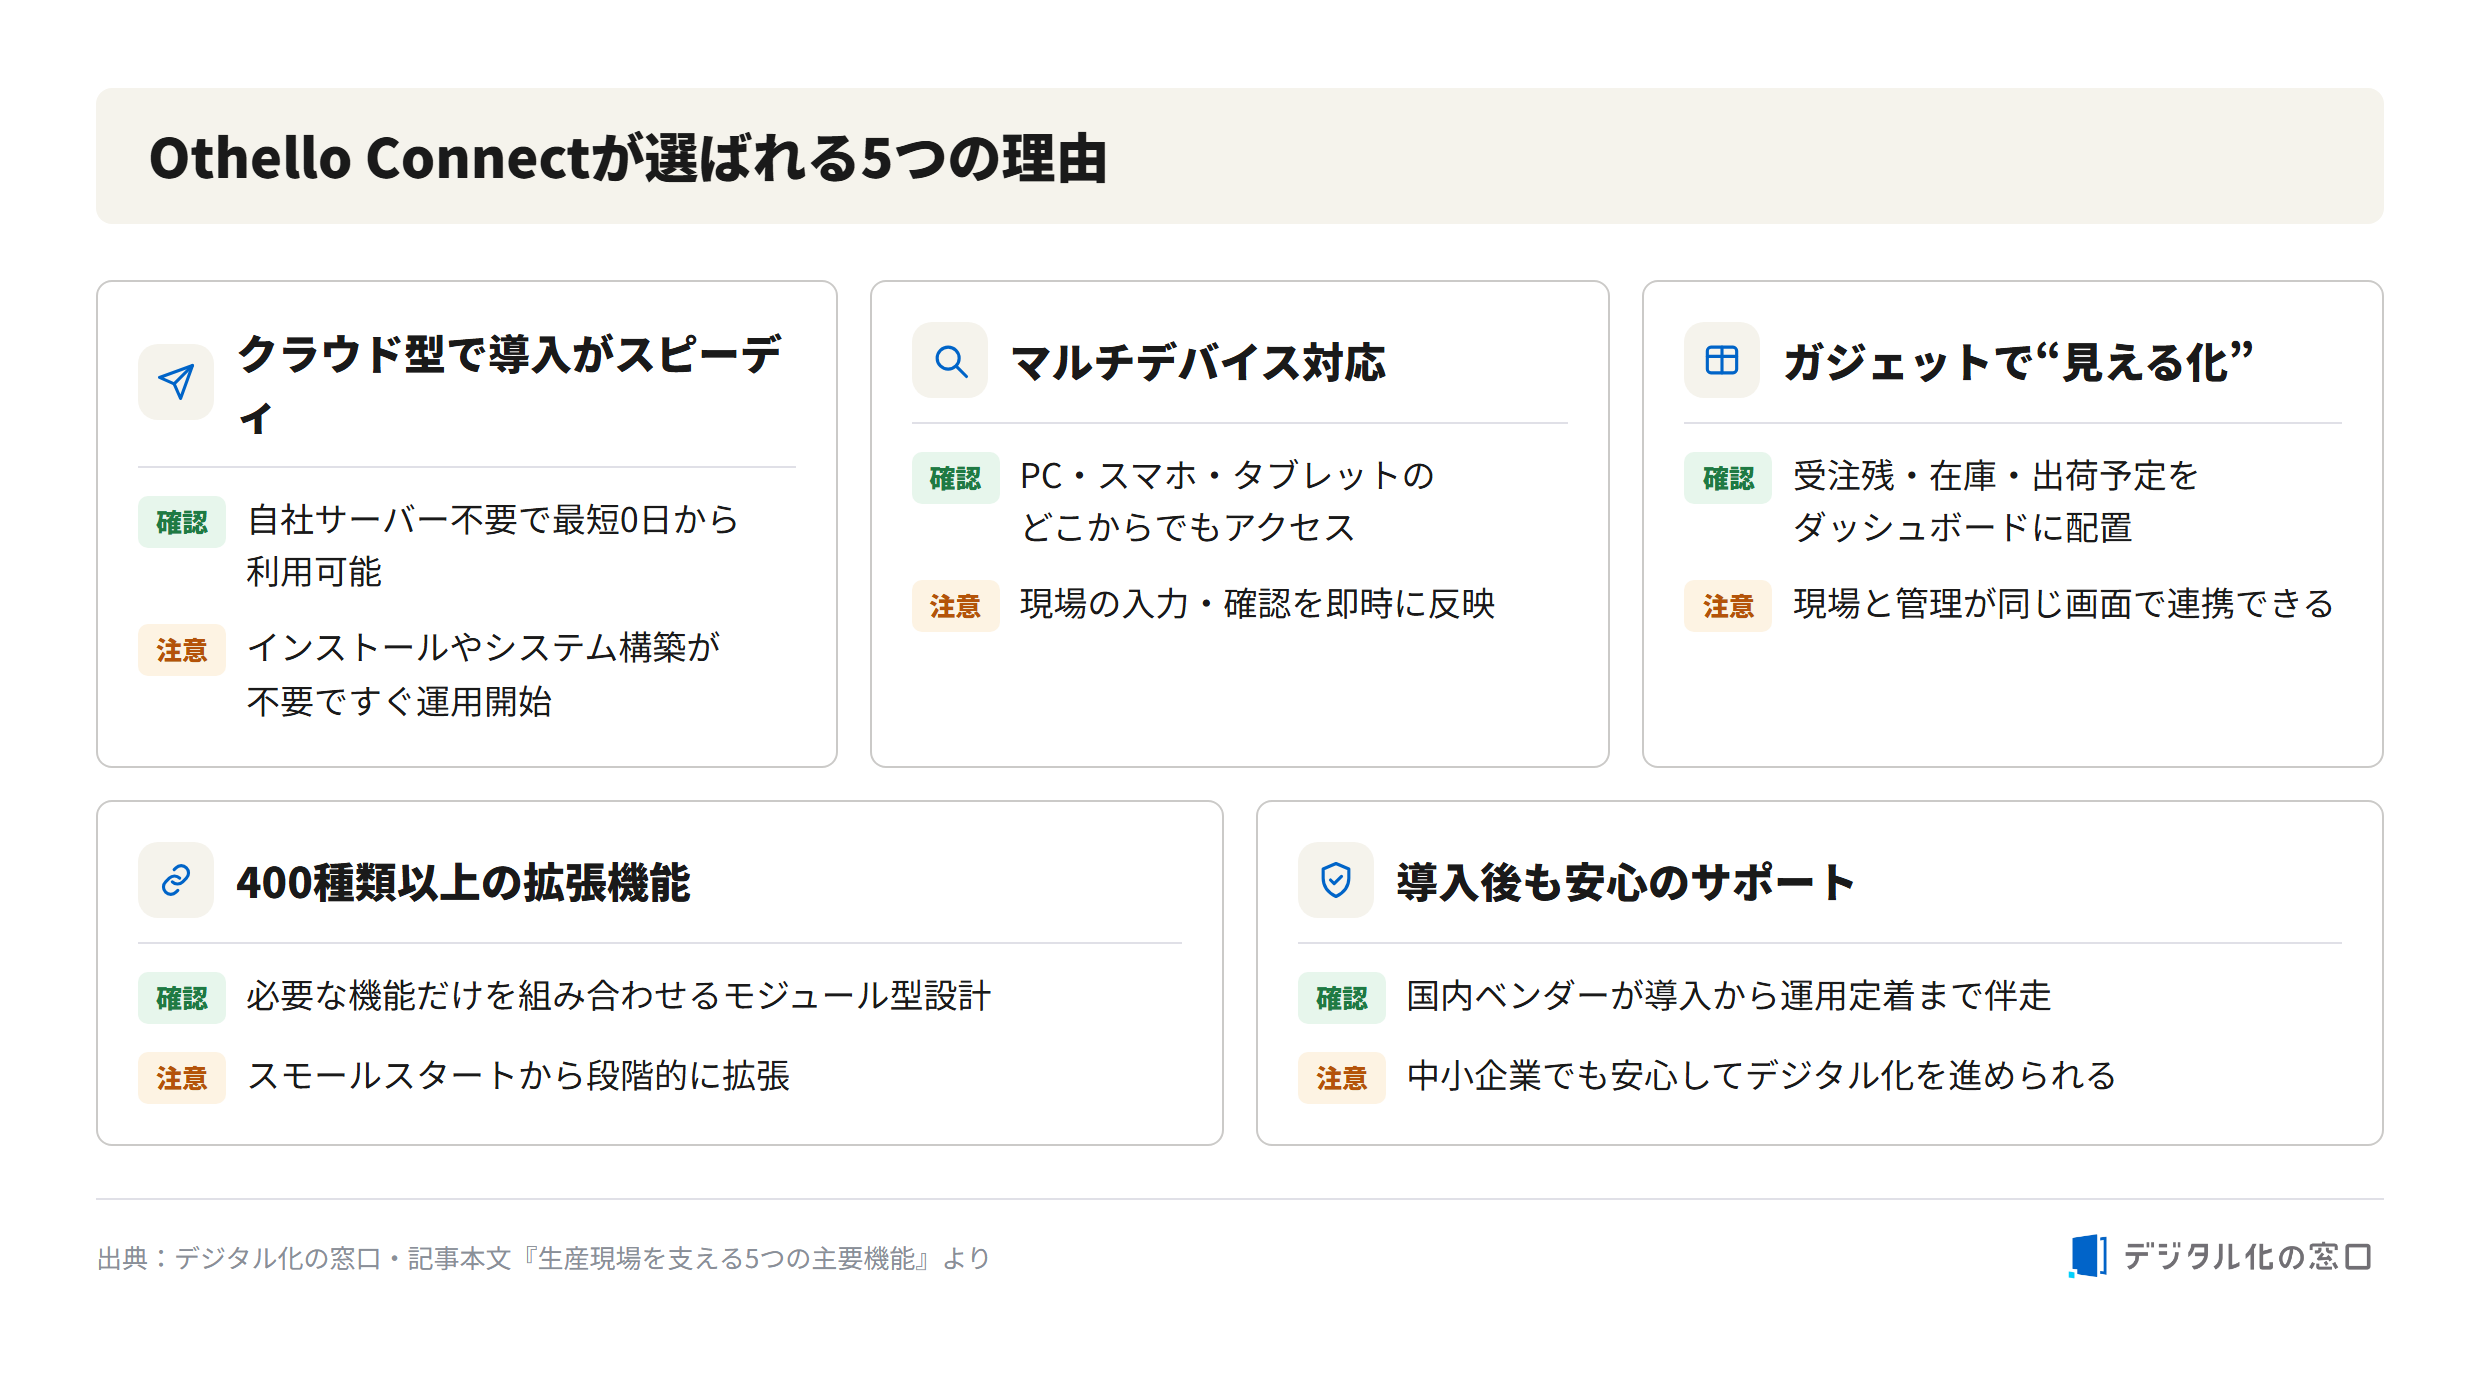
Task: Click the footer source line starting with 出典
Action: [x=543, y=1258]
